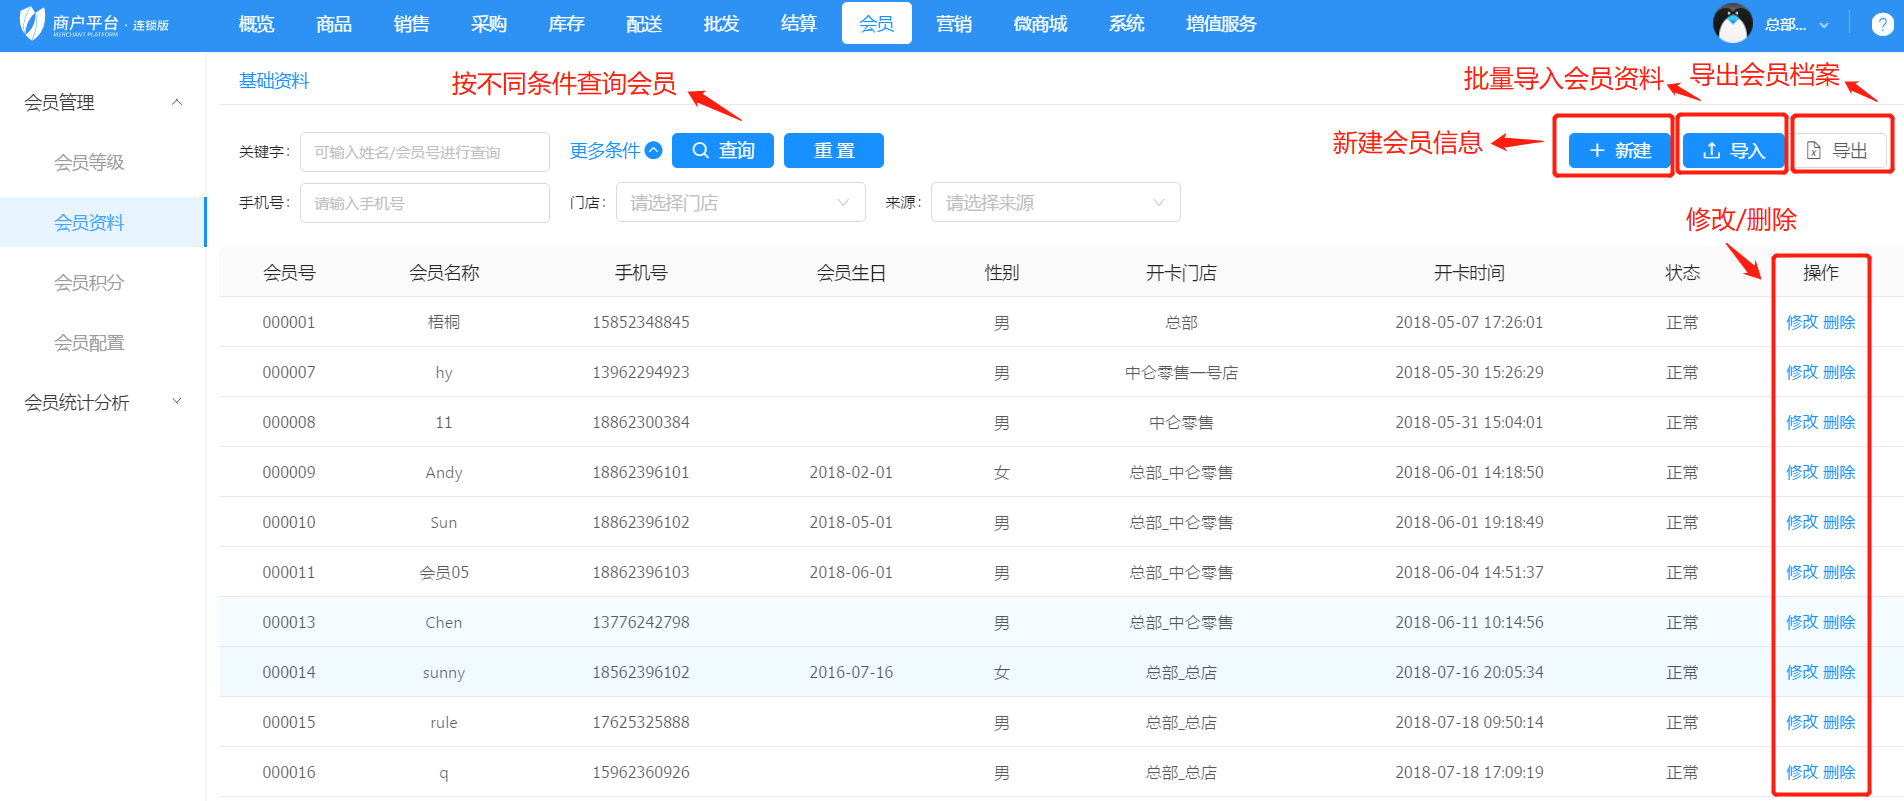Click 修改 for member Andy
This screenshot has height=801, width=1904.
1802,472
